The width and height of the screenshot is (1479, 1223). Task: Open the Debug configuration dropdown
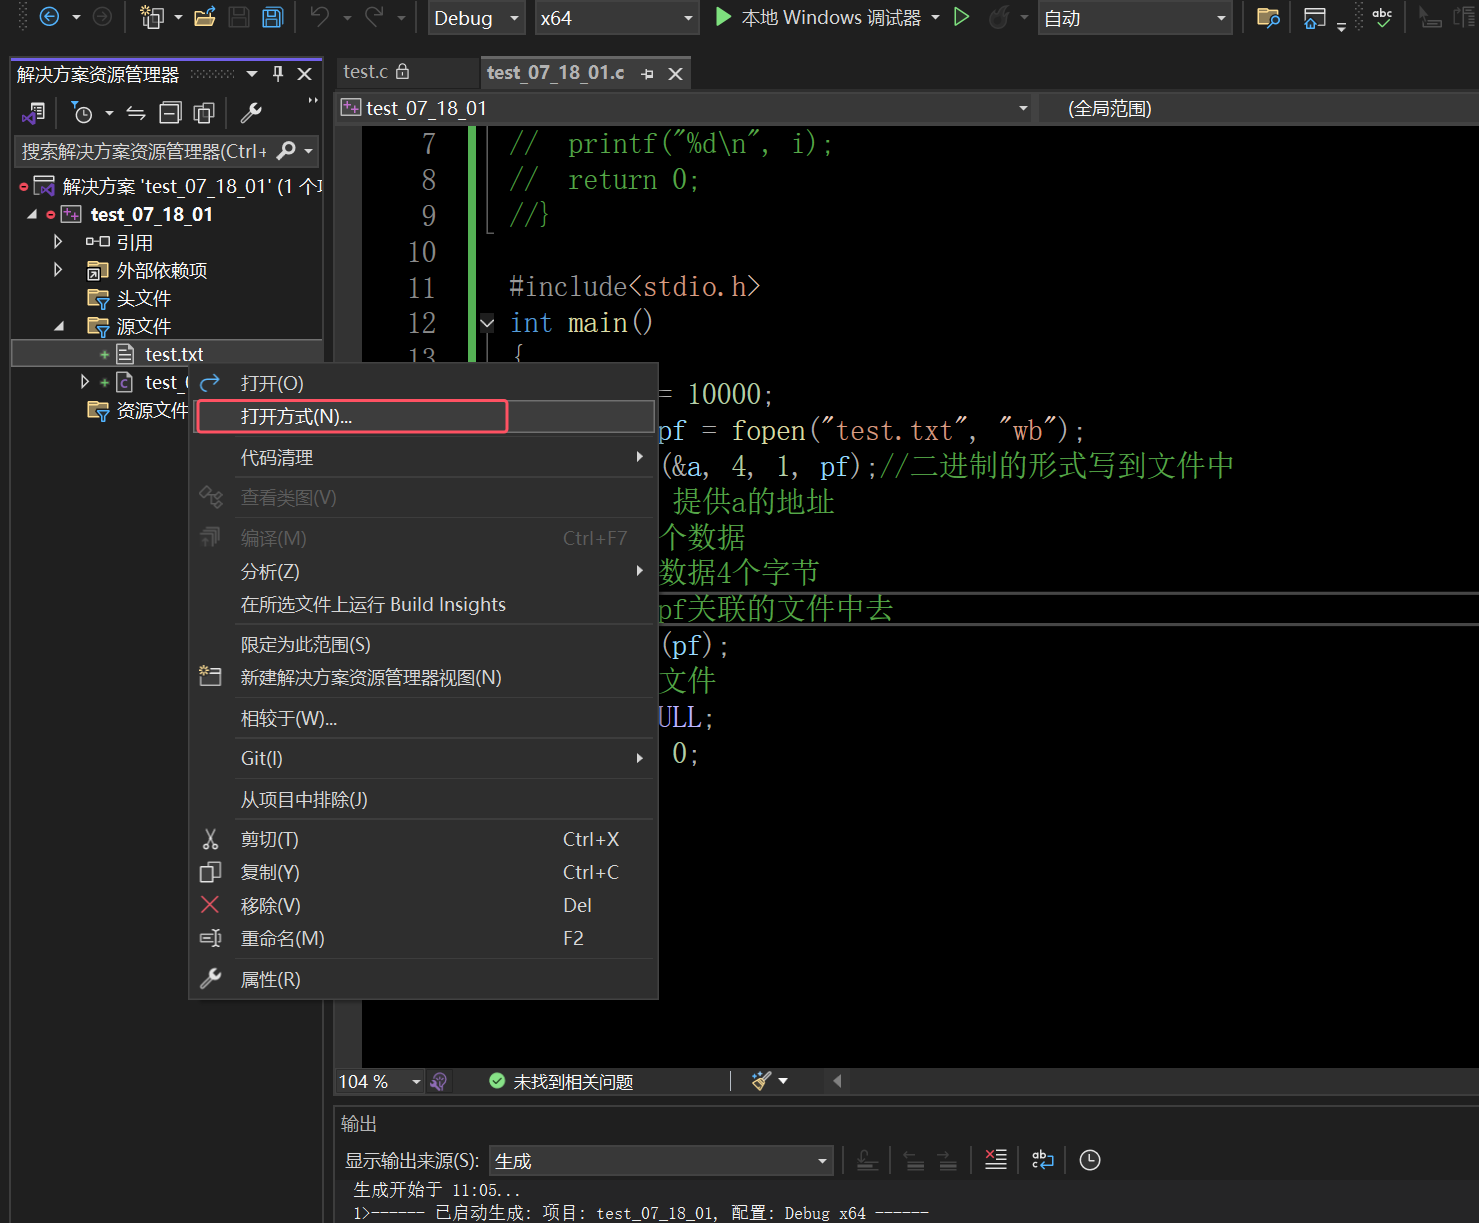(476, 18)
